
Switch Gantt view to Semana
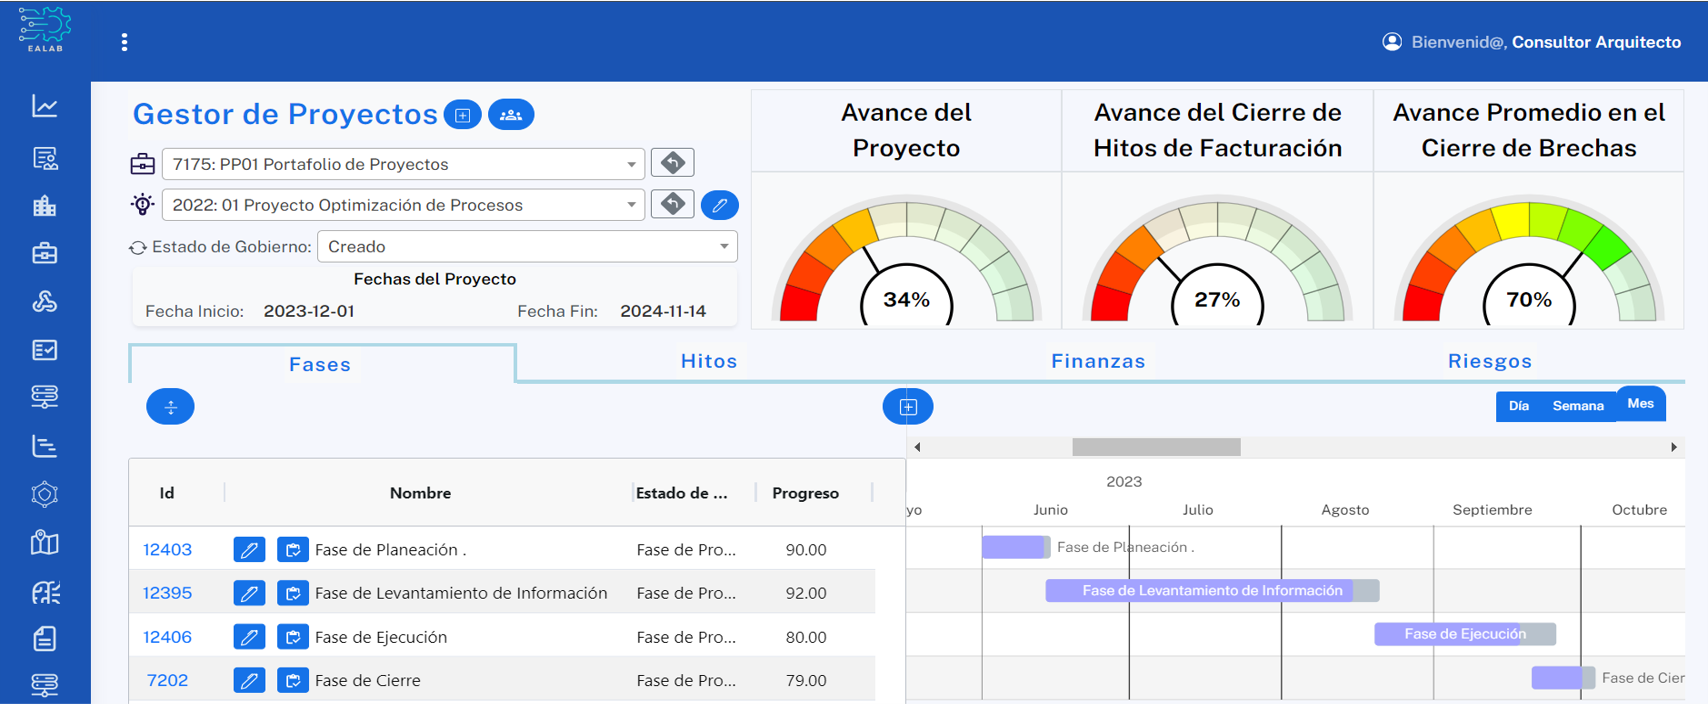[x=1577, y=406]
